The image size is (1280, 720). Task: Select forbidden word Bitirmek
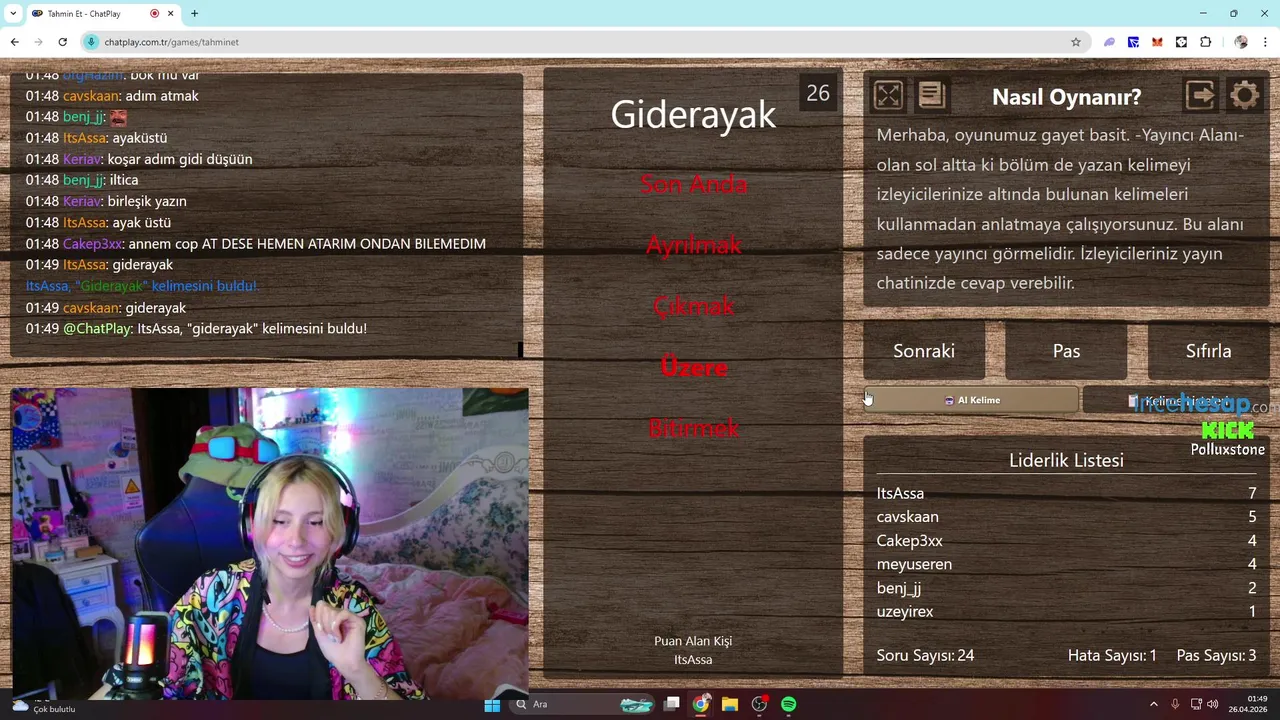pos(693,428)
